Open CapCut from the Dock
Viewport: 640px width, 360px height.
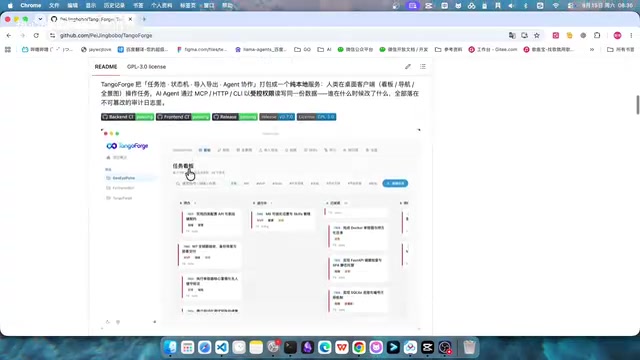click(x=427, y=347)
